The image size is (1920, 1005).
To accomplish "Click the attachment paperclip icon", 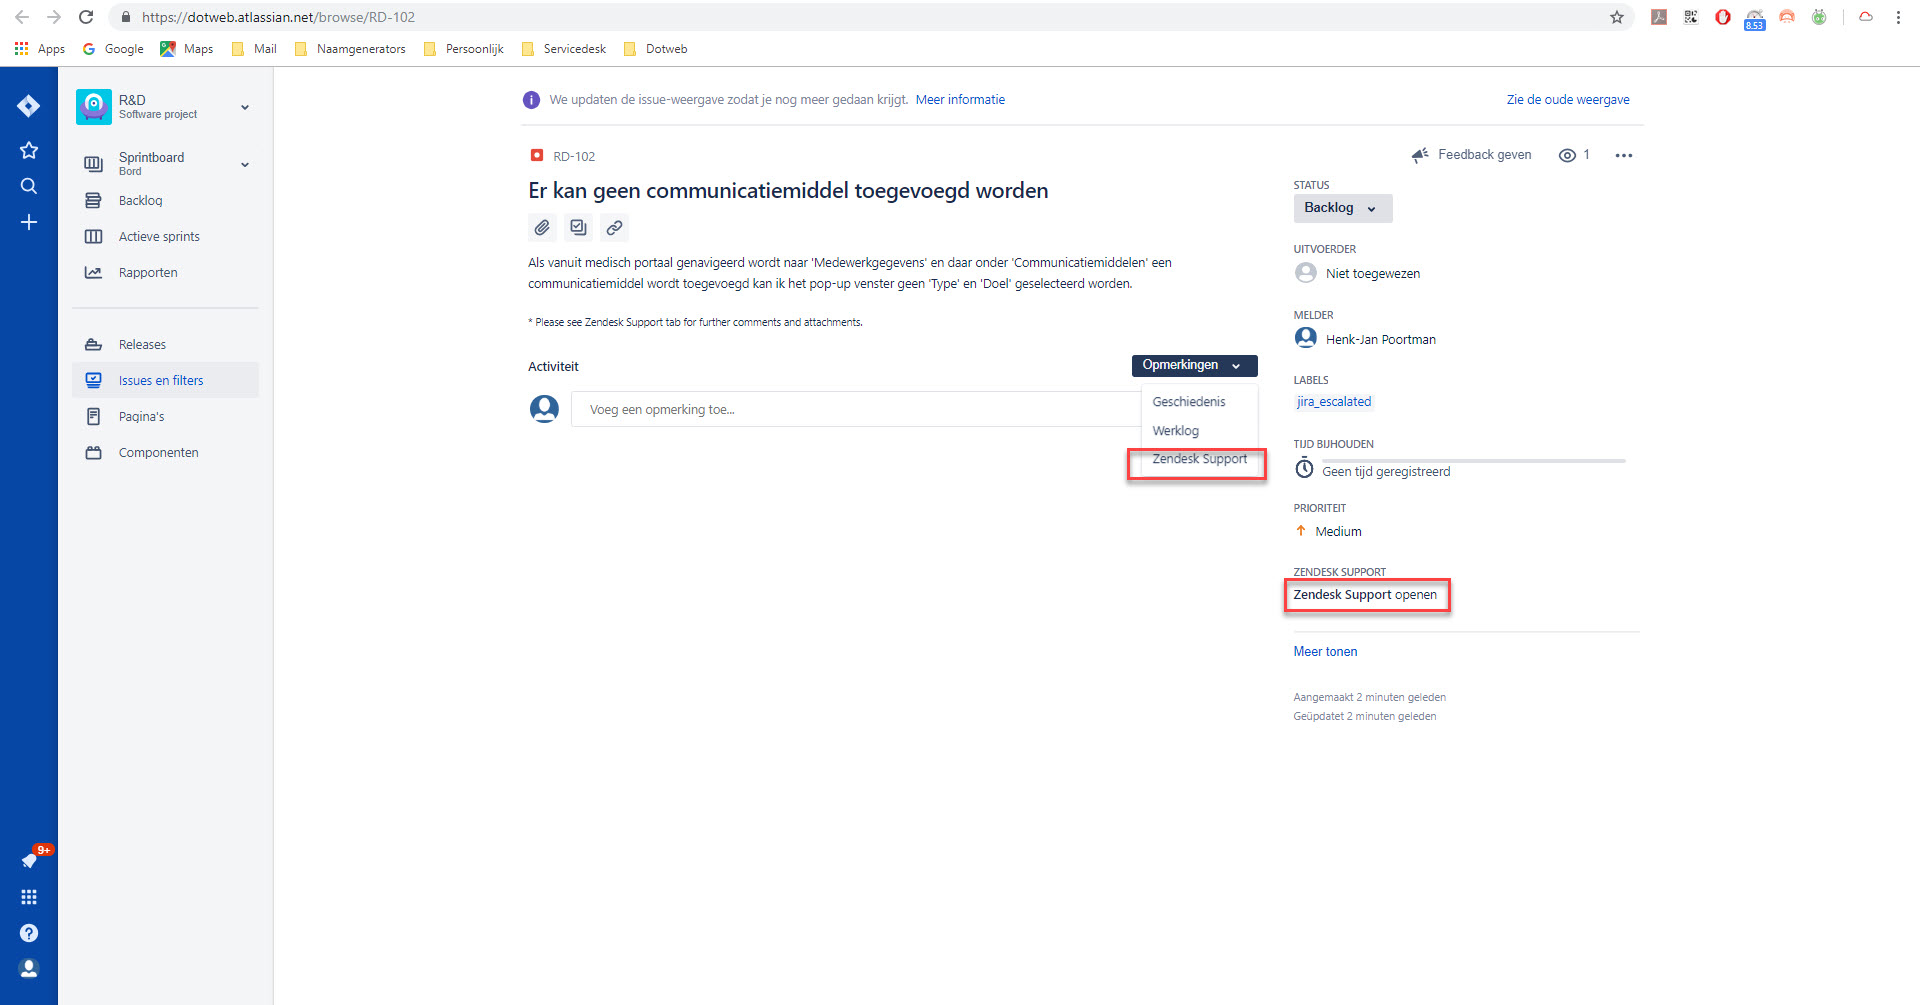I will pyautogui.click(x=542, y=228).
